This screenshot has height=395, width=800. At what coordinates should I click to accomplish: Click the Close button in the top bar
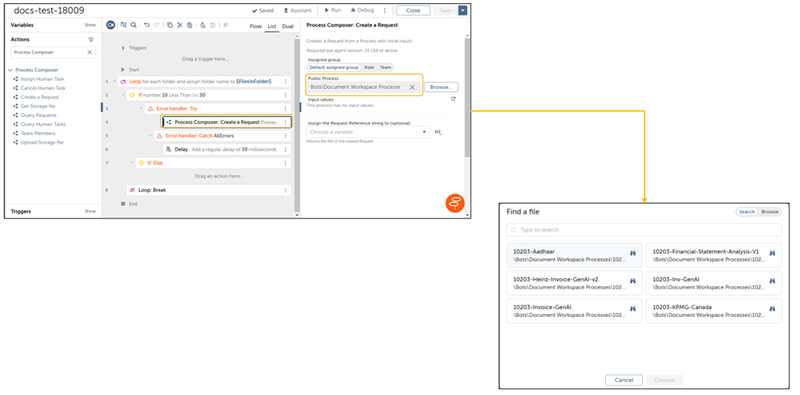pos(413,10)
